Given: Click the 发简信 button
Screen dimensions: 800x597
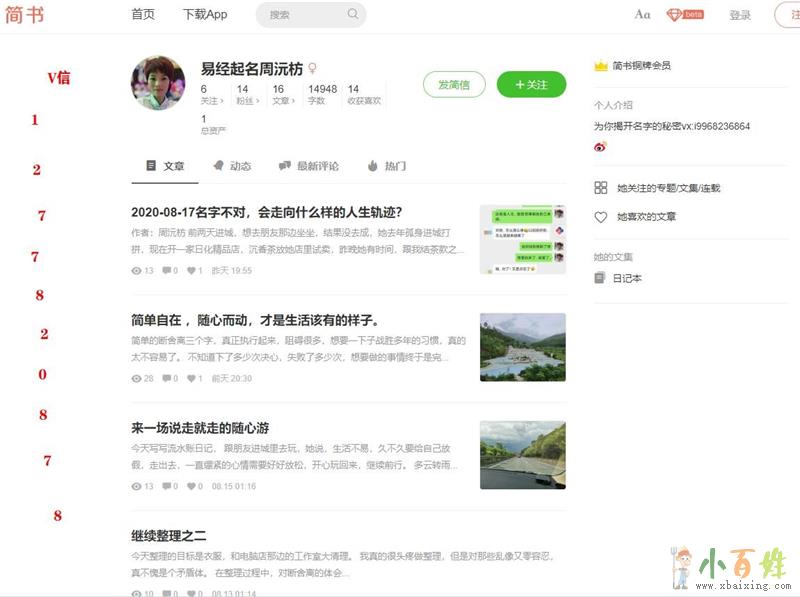Looking at the screenshot, I should 453,85.
